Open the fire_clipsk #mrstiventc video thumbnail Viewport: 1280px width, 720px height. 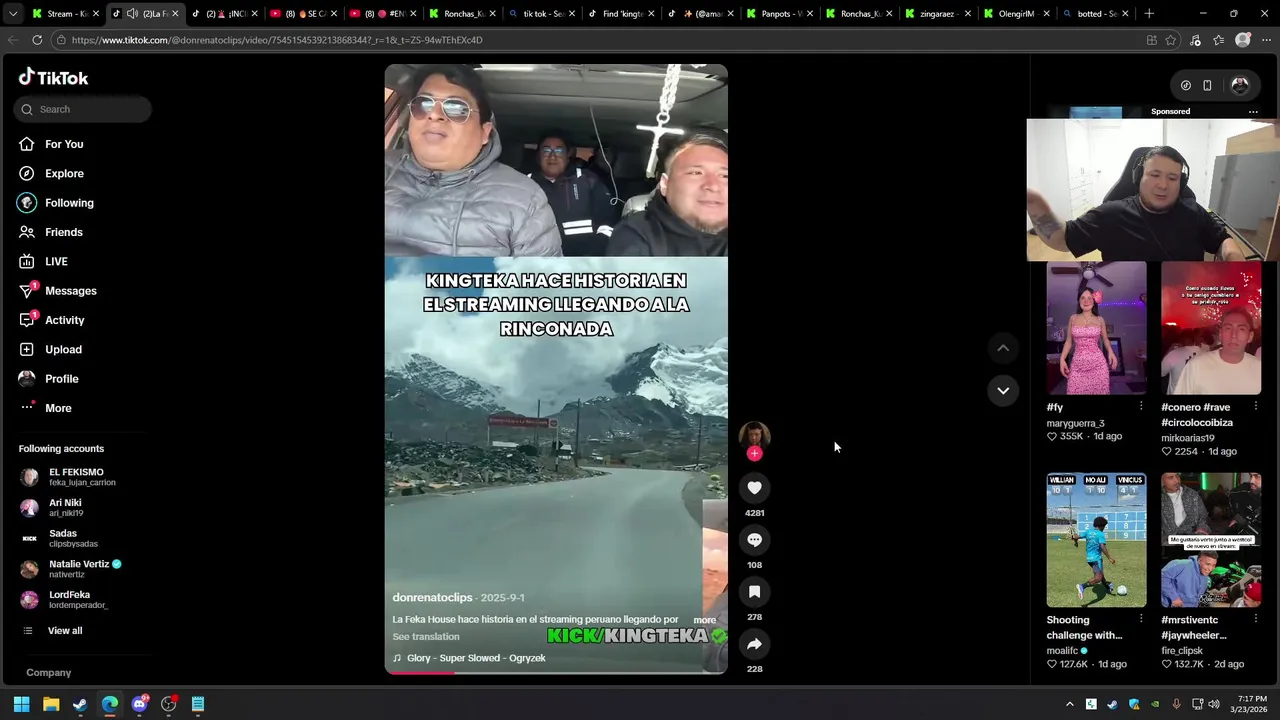[1211, 540]
